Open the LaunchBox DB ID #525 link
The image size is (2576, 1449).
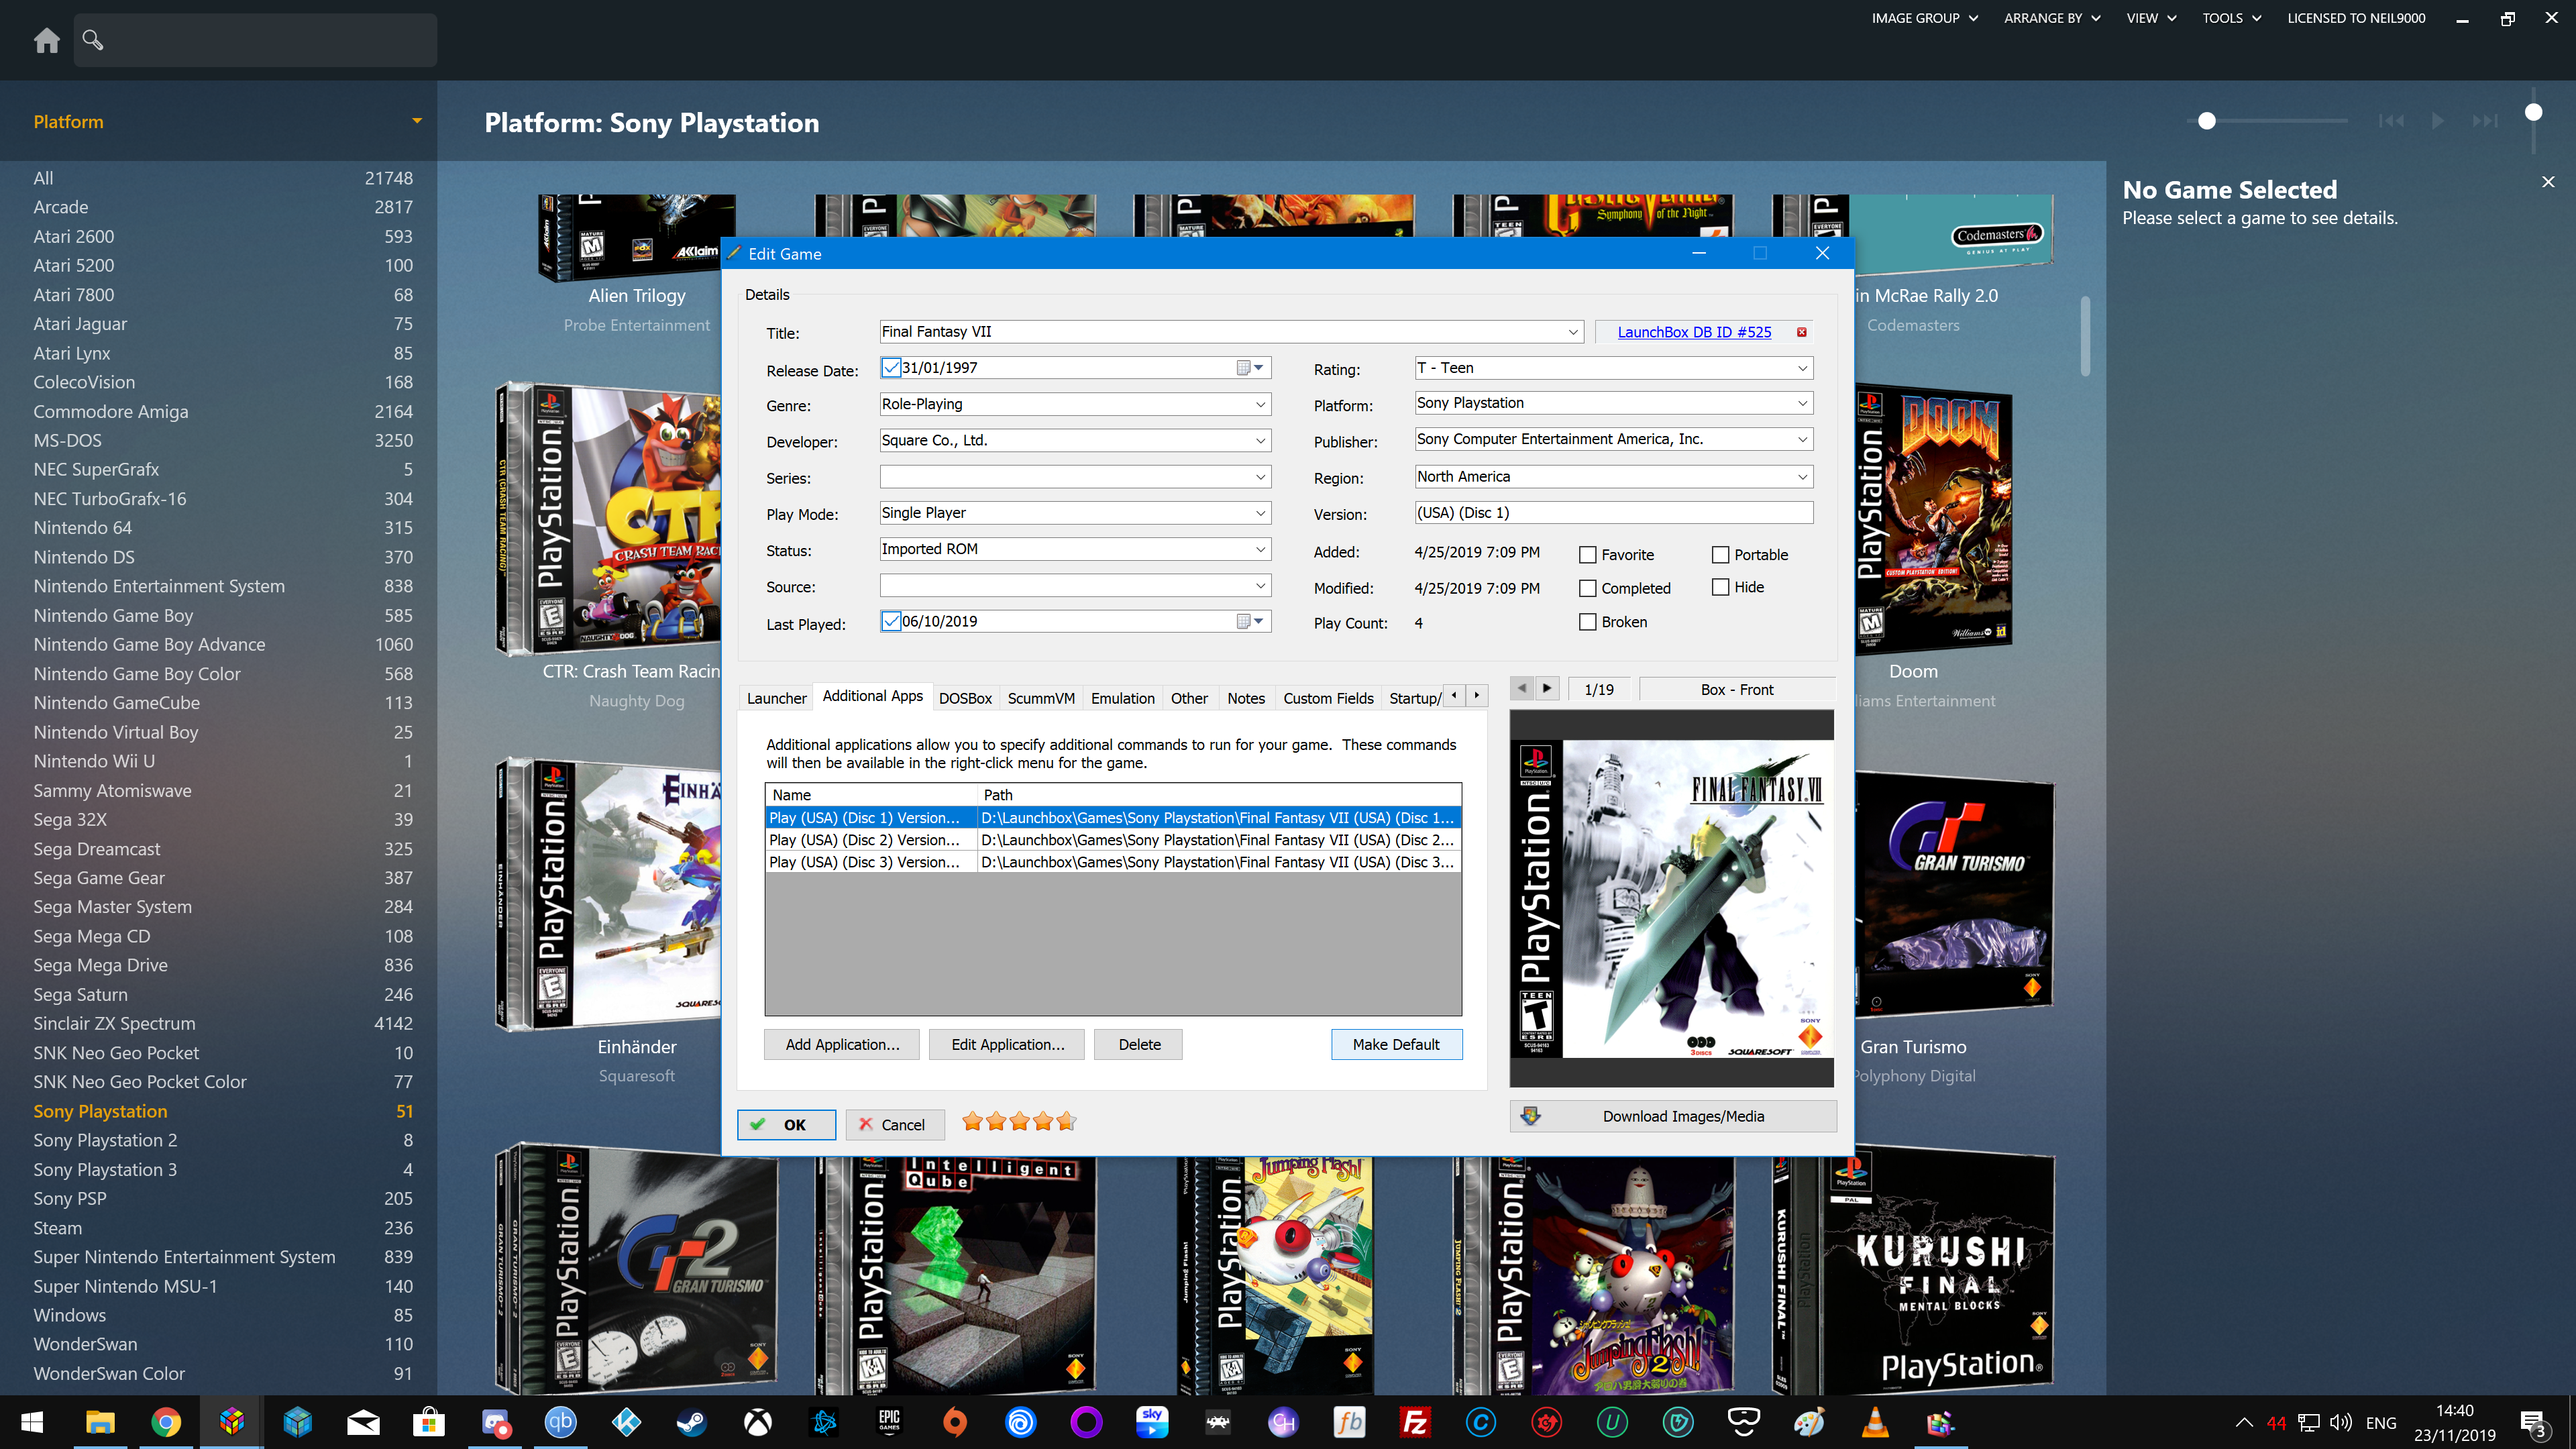[x=1694, y=332]
